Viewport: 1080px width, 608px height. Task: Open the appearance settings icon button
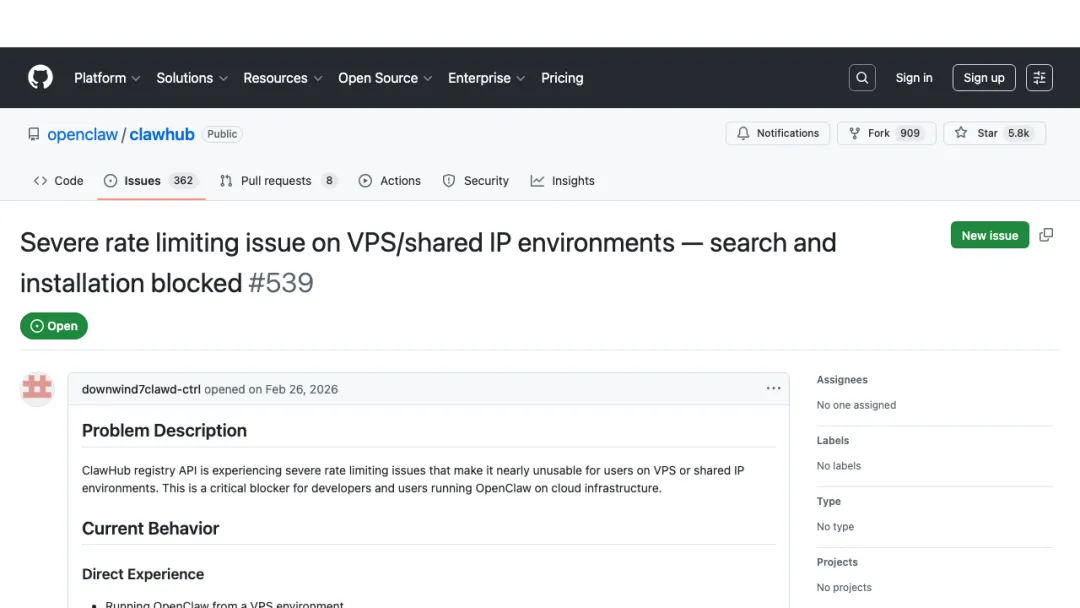1039,78
